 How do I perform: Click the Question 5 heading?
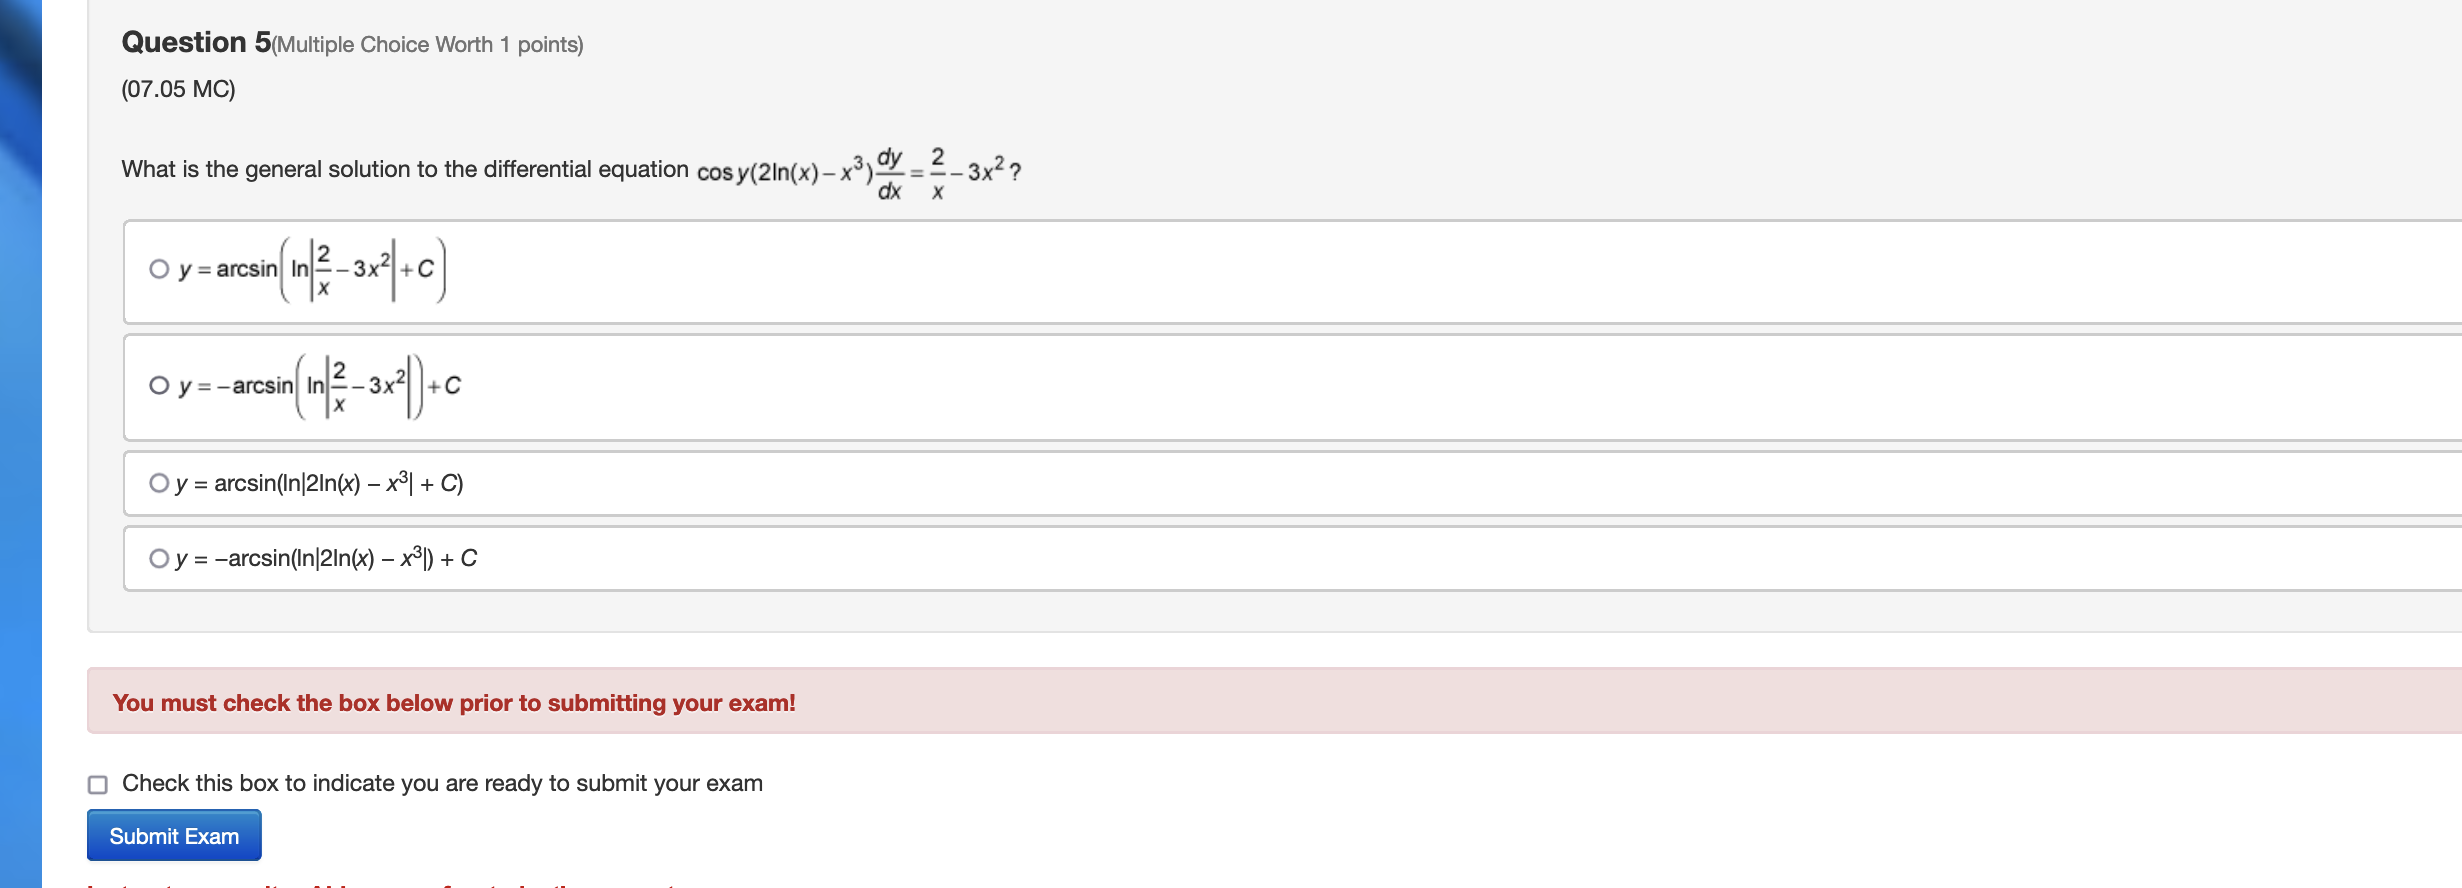[194, 42]
